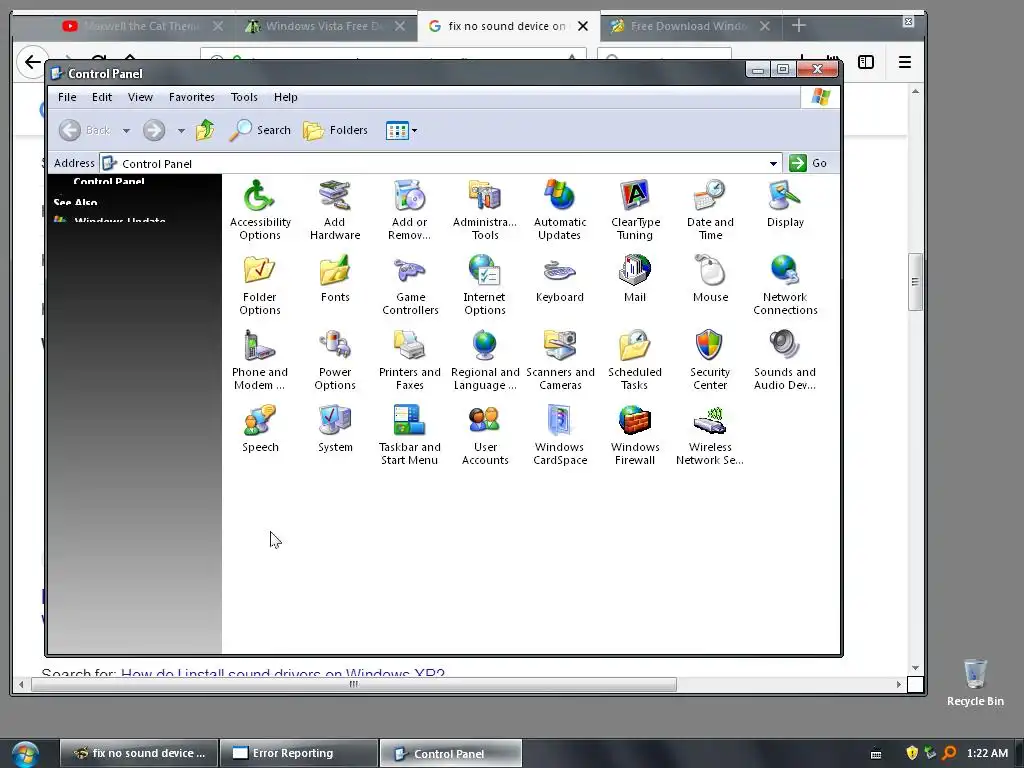The width and height of the screenshot is (1024, 768).
Task: Click the security shield tray icon
Action: tap(912, 753)
